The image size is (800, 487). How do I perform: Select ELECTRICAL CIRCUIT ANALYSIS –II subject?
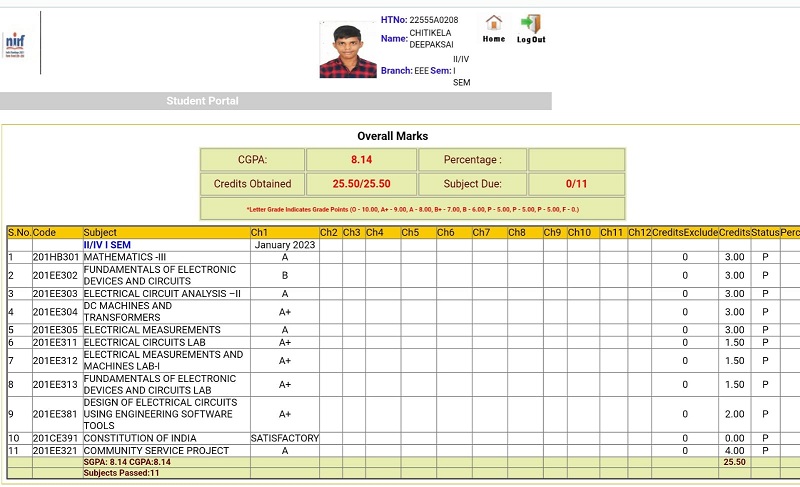[162, 294]
